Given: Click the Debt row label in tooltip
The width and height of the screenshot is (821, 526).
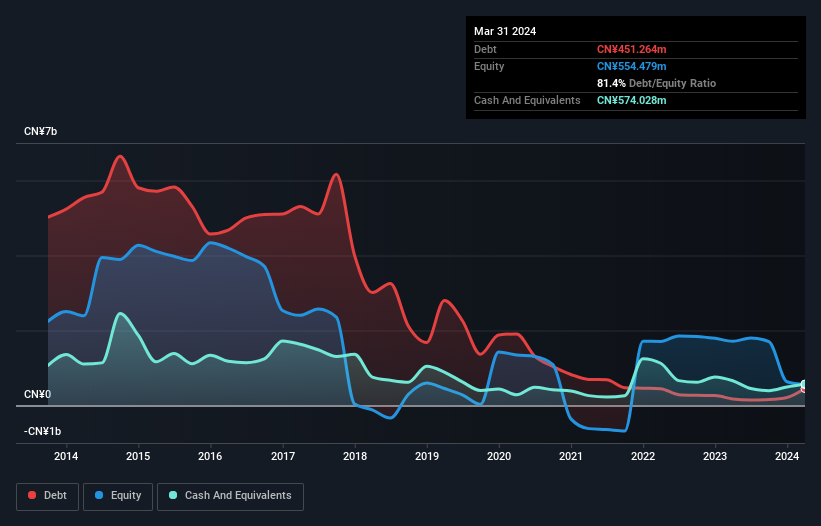Looking at the screenshot, I should coord(485,49).
